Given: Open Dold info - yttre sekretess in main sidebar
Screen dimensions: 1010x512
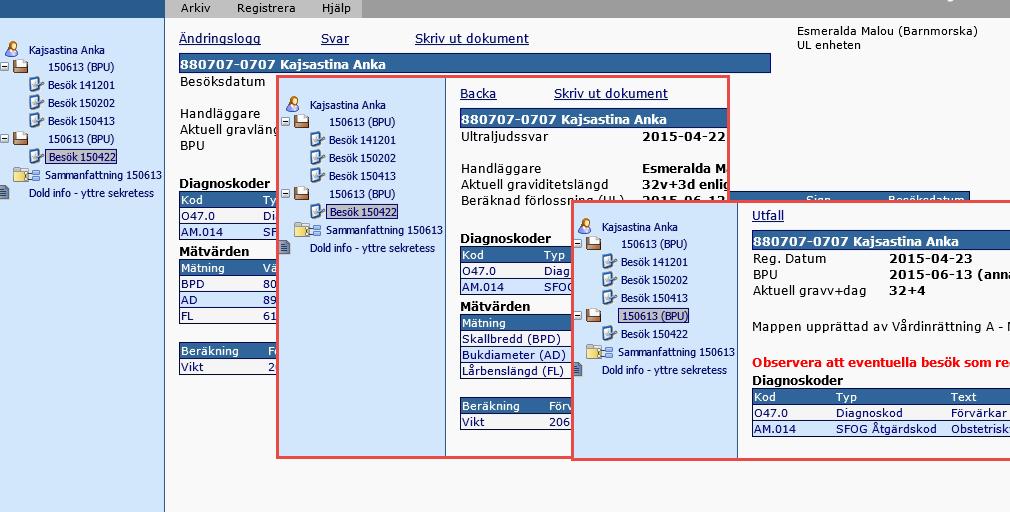Looking at the screenshot, I should (91, 193).
